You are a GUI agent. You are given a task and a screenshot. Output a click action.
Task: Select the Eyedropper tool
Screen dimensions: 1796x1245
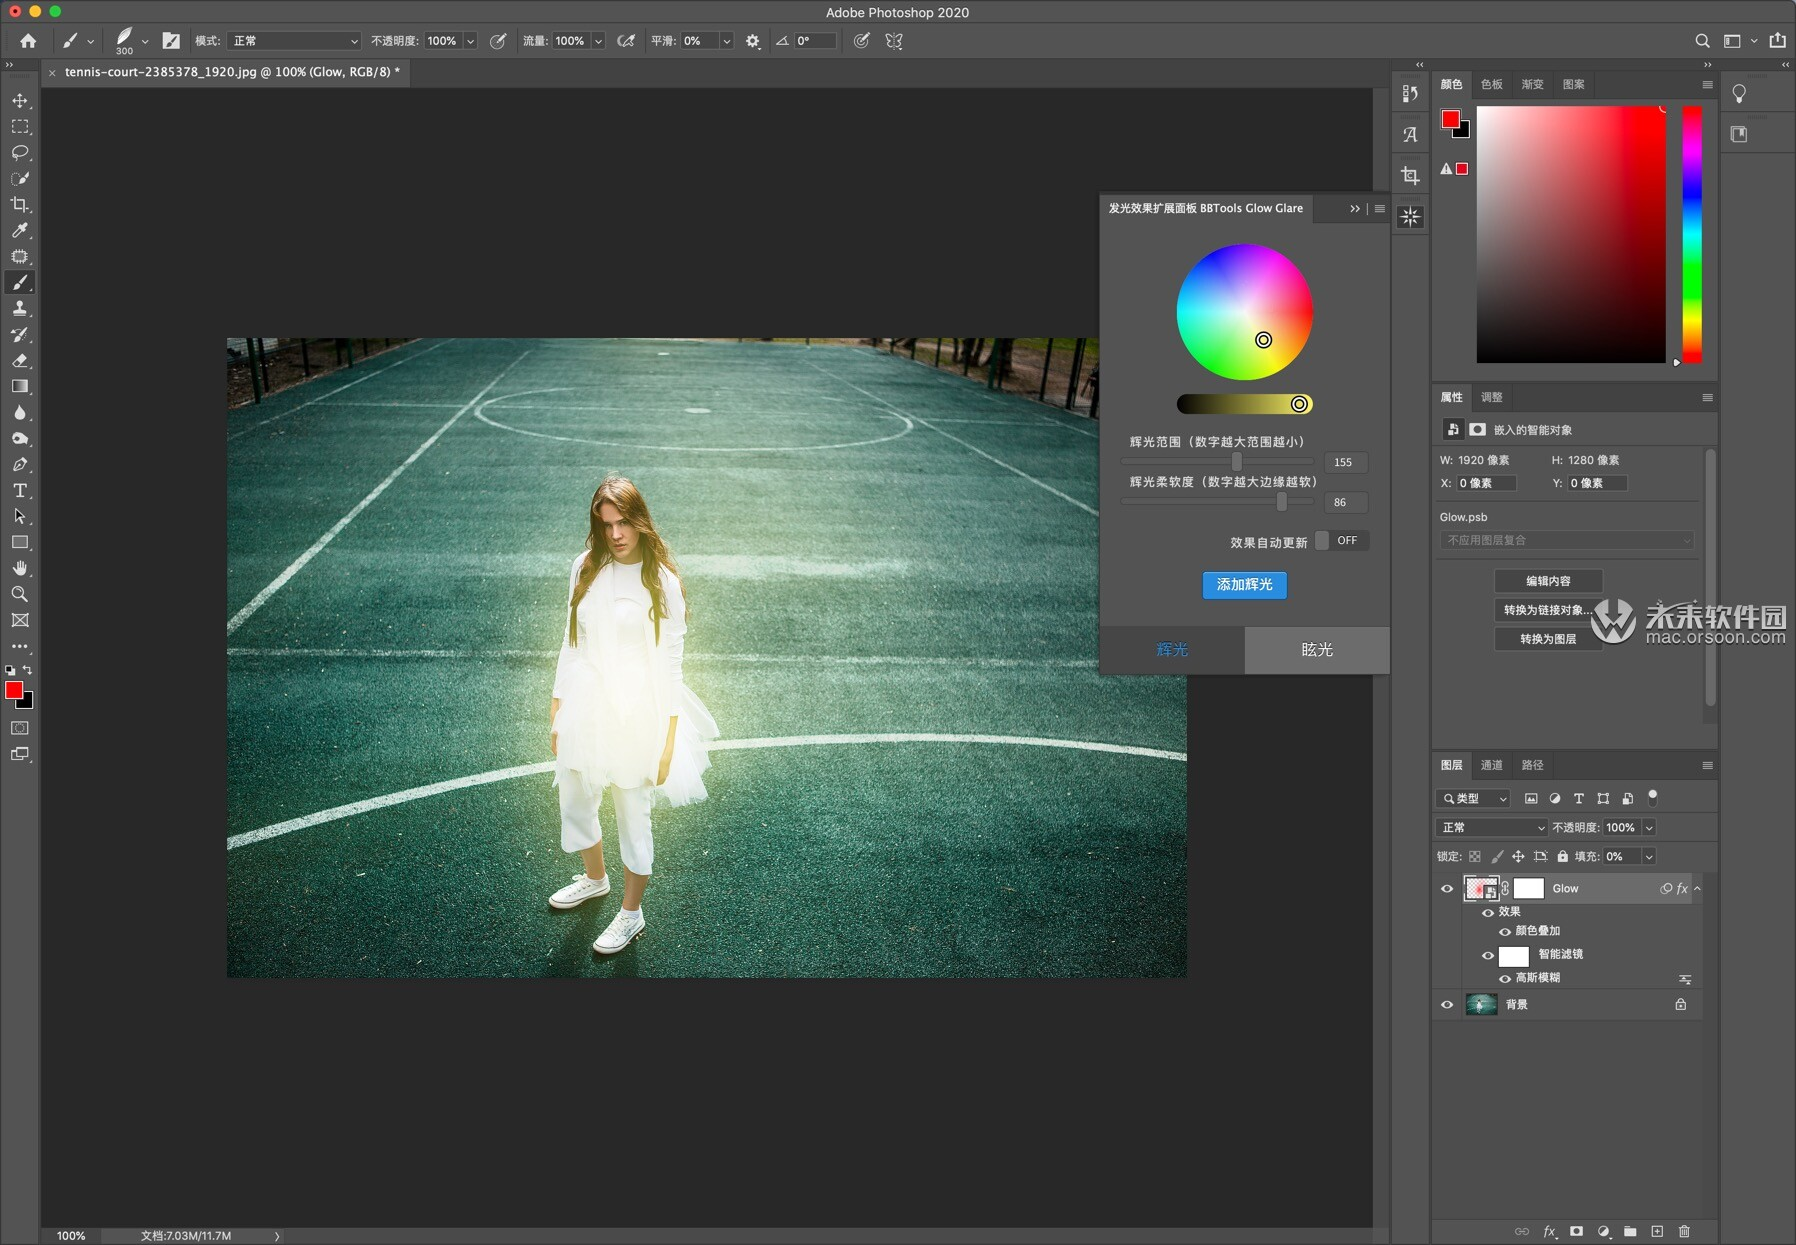pyautogui.click(x=20, y=231)
